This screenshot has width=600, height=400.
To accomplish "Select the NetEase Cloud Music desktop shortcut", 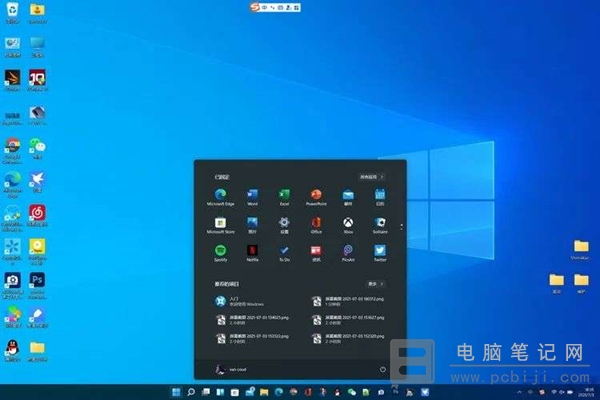I will 38,215.
